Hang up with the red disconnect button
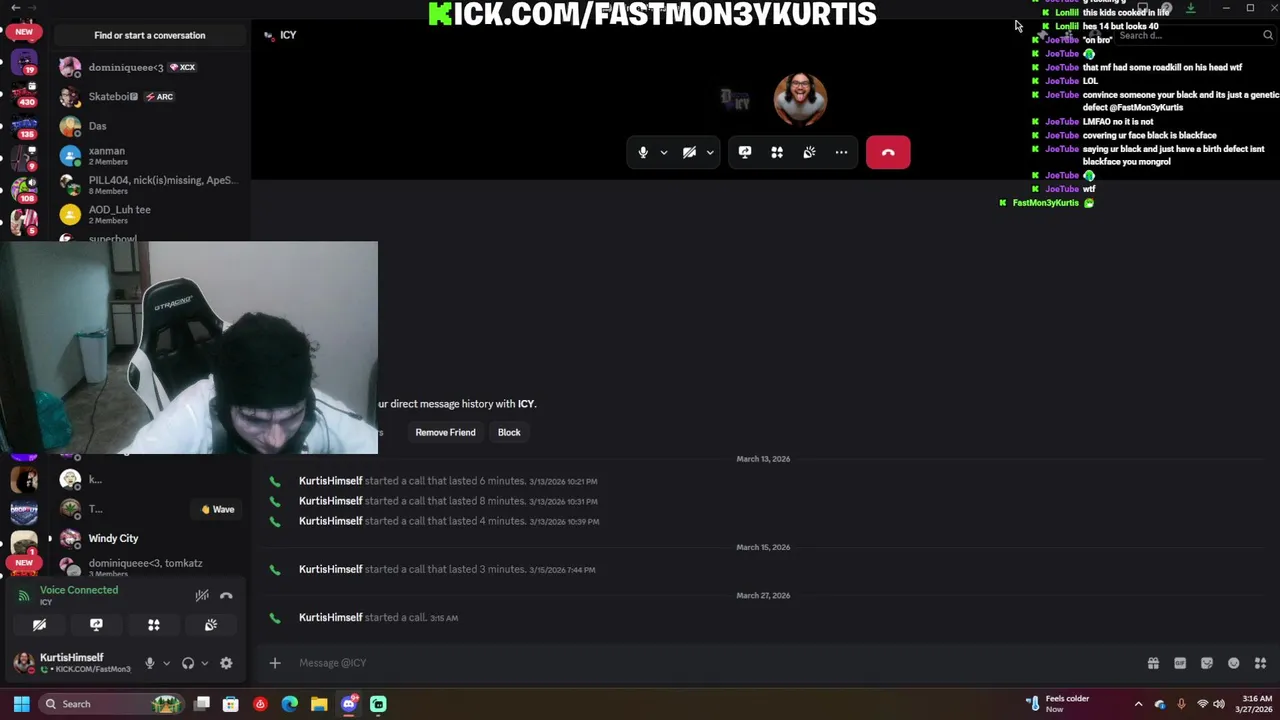This screenshot has height=720, width=1280. pyautogui.click(x=888, y=152)
